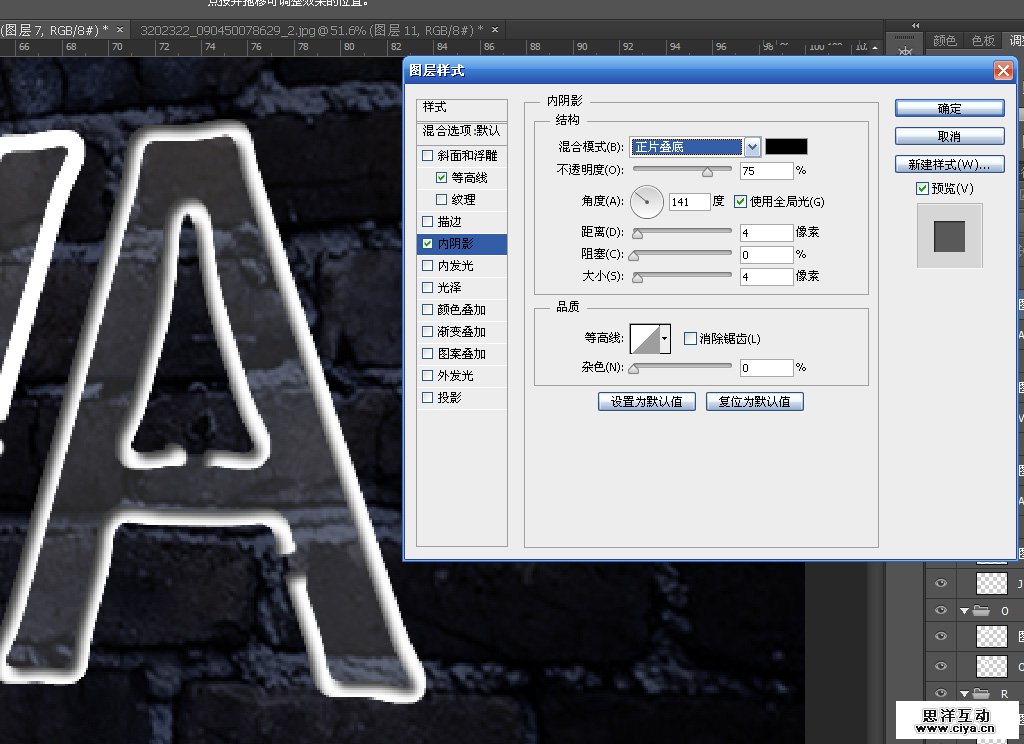Hide layer group O with eye icon
The width and height of the screenshot is (1024, 744).
[940, 611]
